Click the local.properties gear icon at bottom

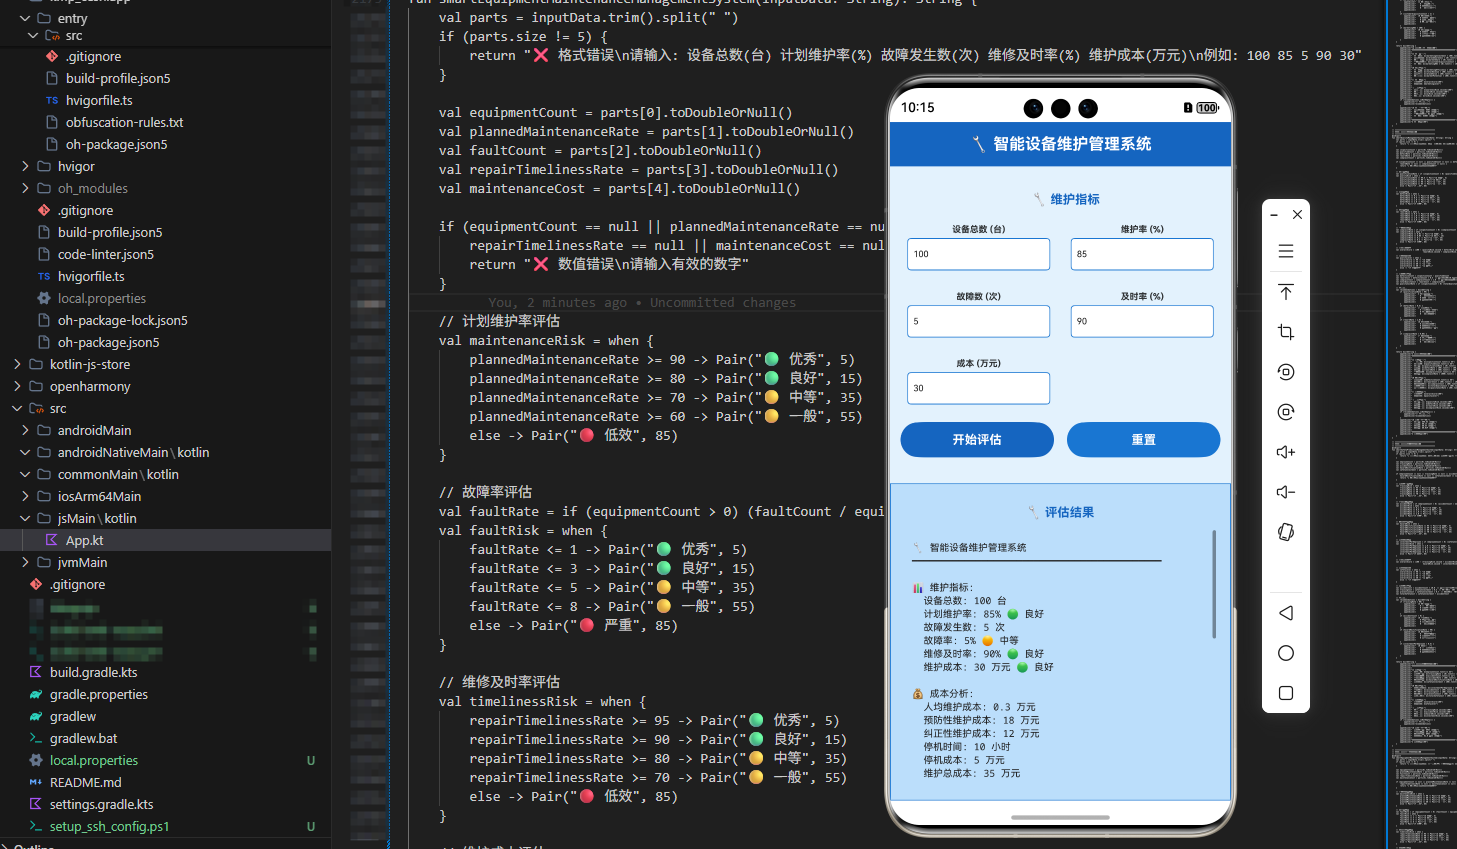[36, 760]
